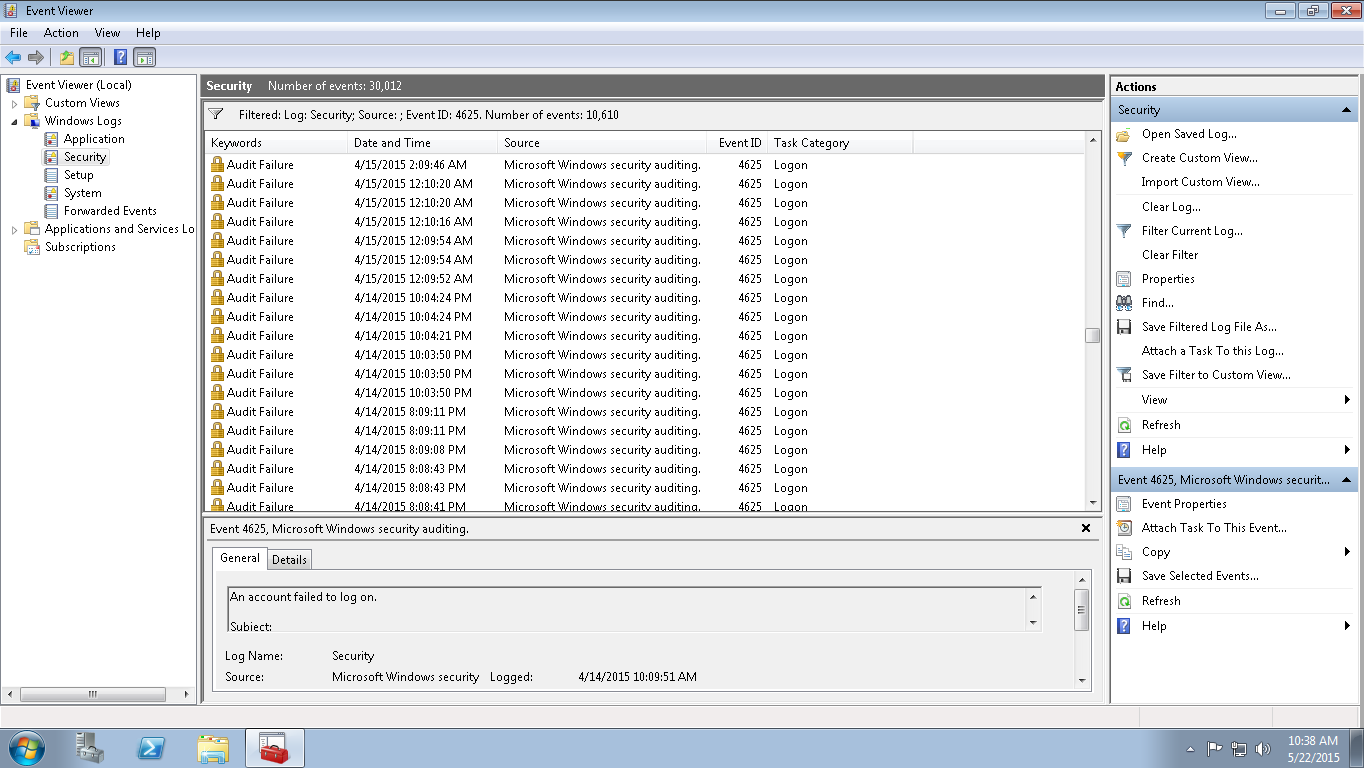Click event list scroll-up arrow
The height and width of the screenshot is (768, 1364).
(x=1092, y=141)
